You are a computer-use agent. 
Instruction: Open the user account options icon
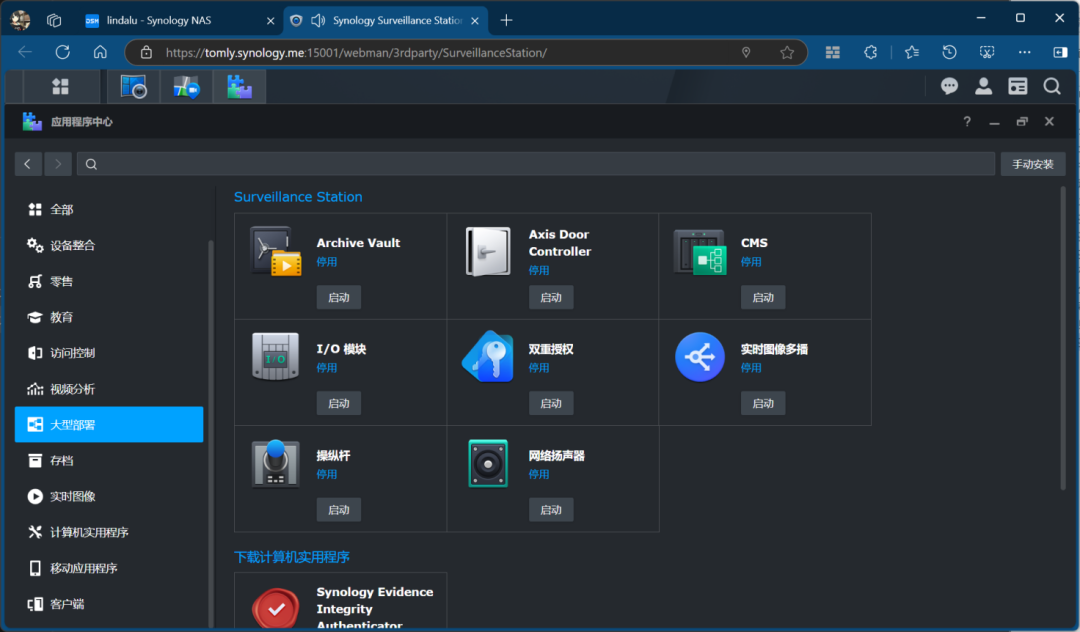pos(984,86)
